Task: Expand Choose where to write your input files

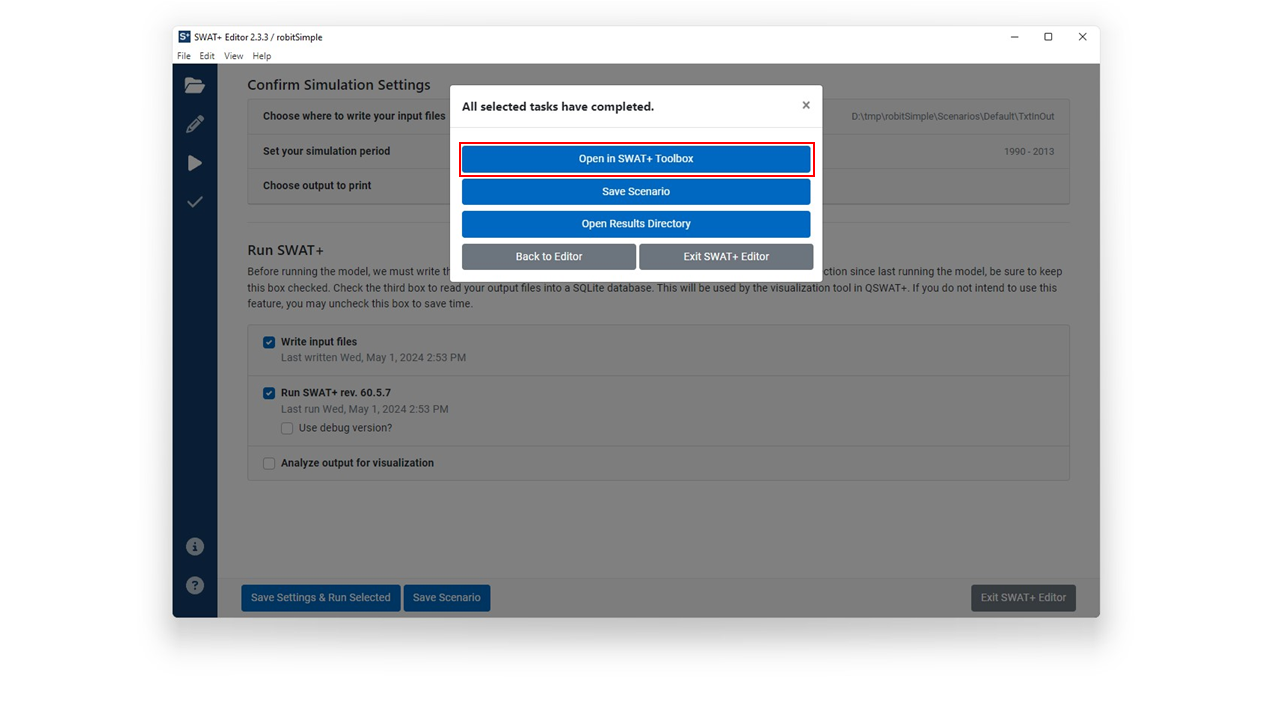Action: click(658, 116)
